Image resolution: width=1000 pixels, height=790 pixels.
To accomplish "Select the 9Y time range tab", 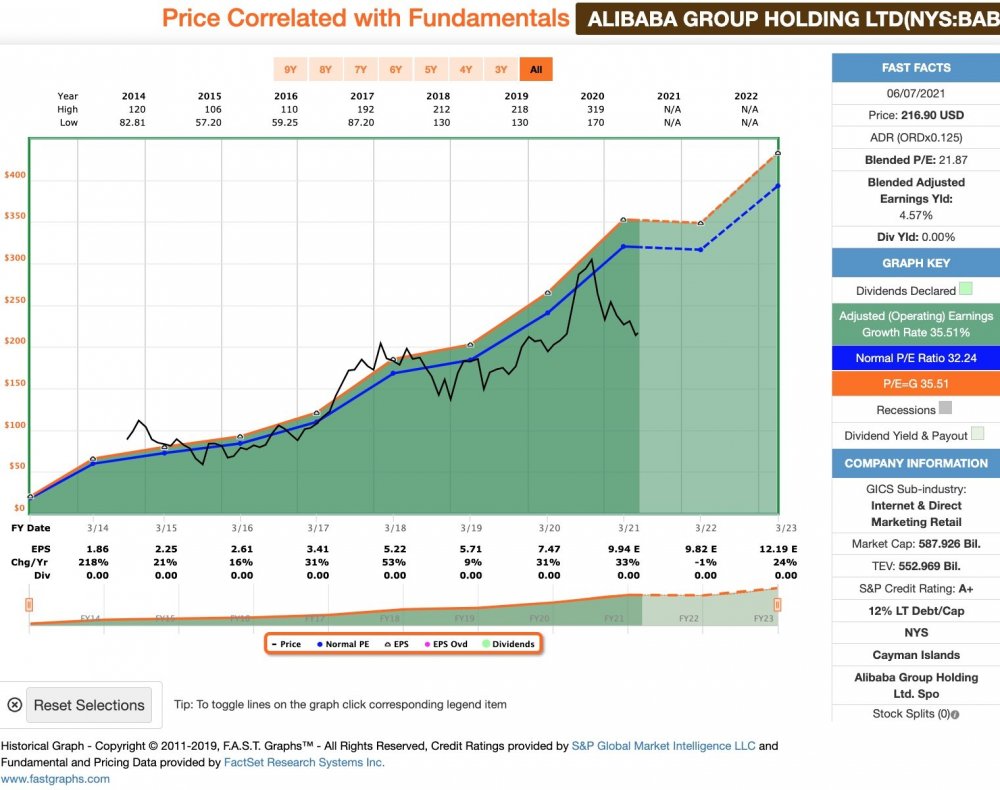I will point(290,70).
